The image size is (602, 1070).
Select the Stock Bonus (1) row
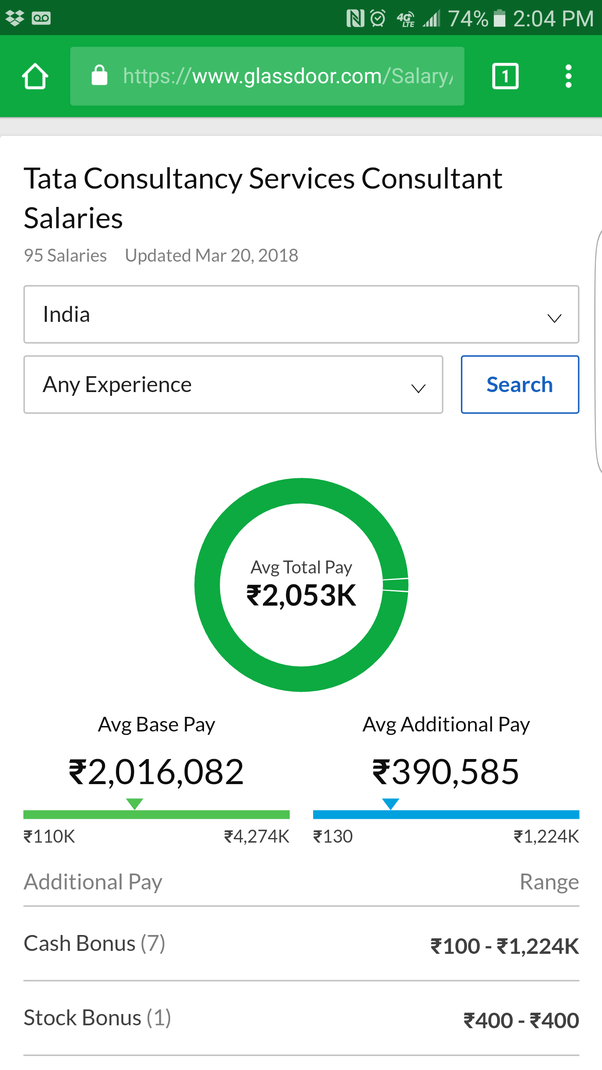point(301,1019)
